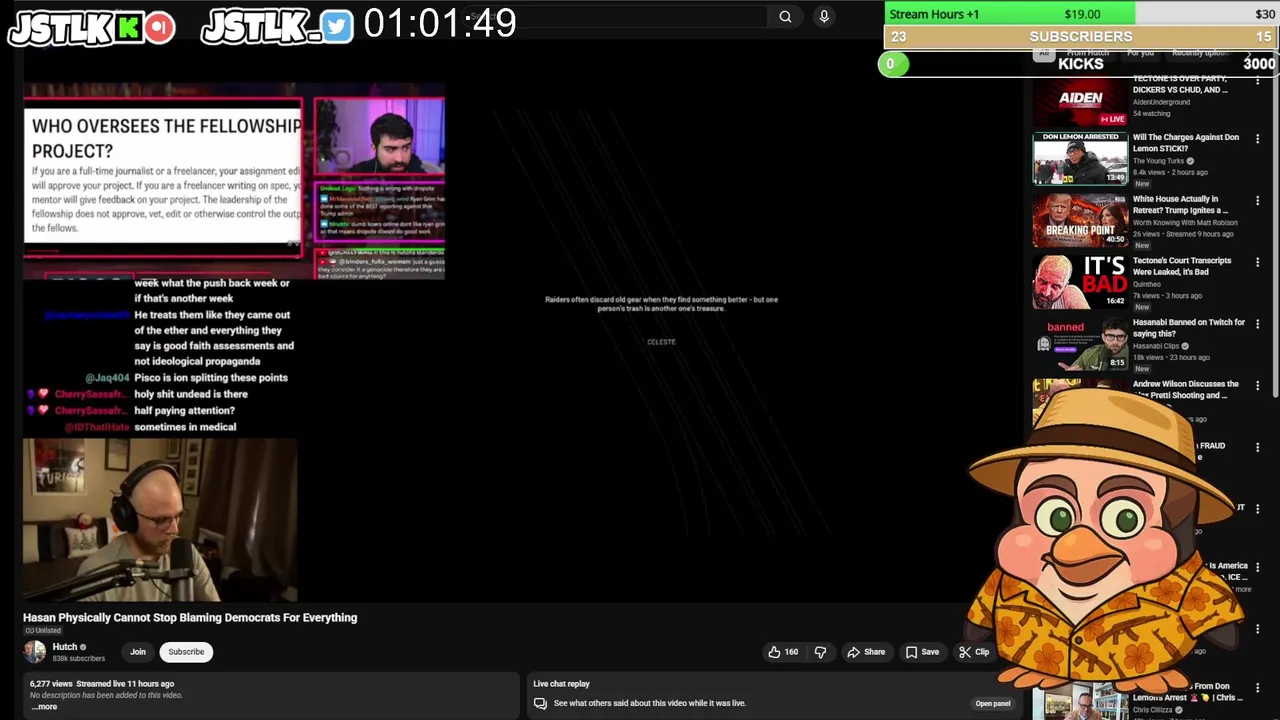Screen dimensions: 1280x720
Task: Open options for Tectone's Court Transcripts video
Action: [x=1257, y=263]
